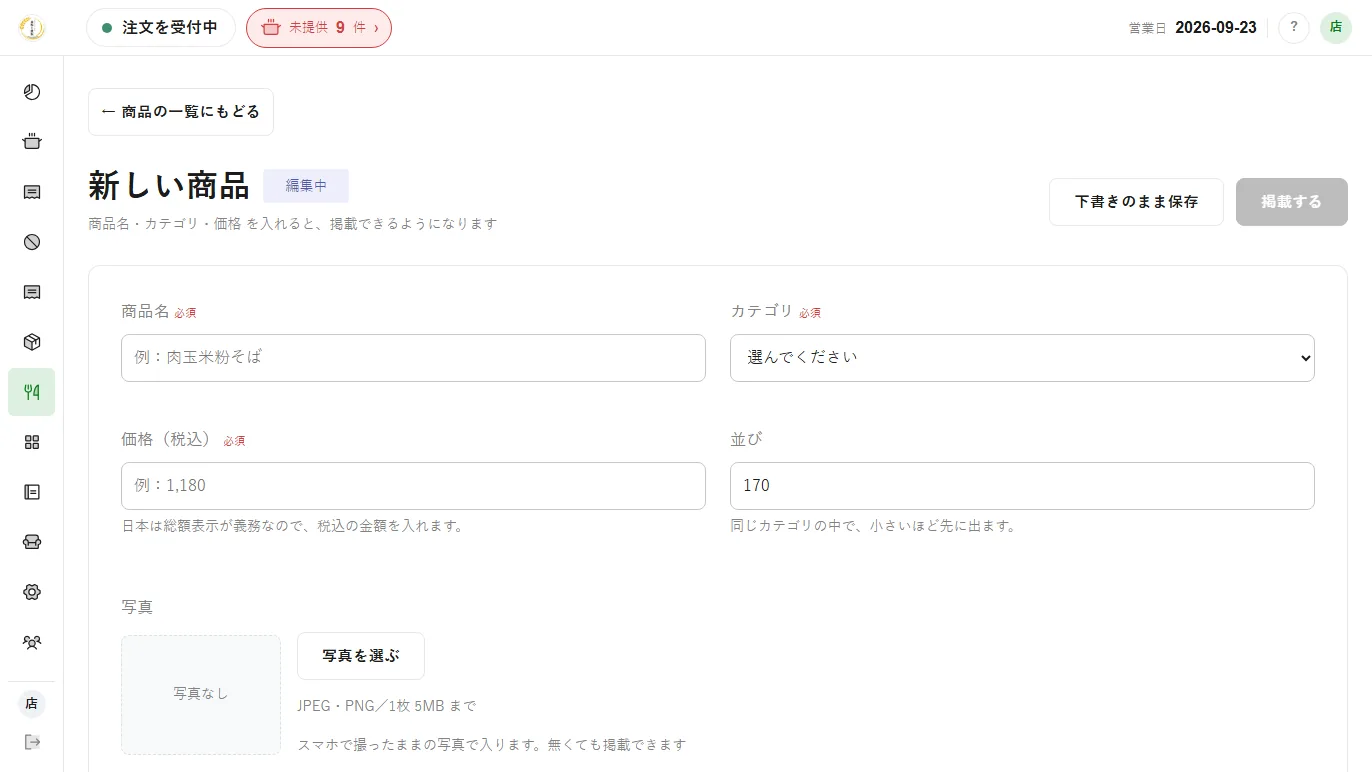Click the business date 2026-09-23
The width and height of the screenshot is (1372, 772).
[1216, 28]
